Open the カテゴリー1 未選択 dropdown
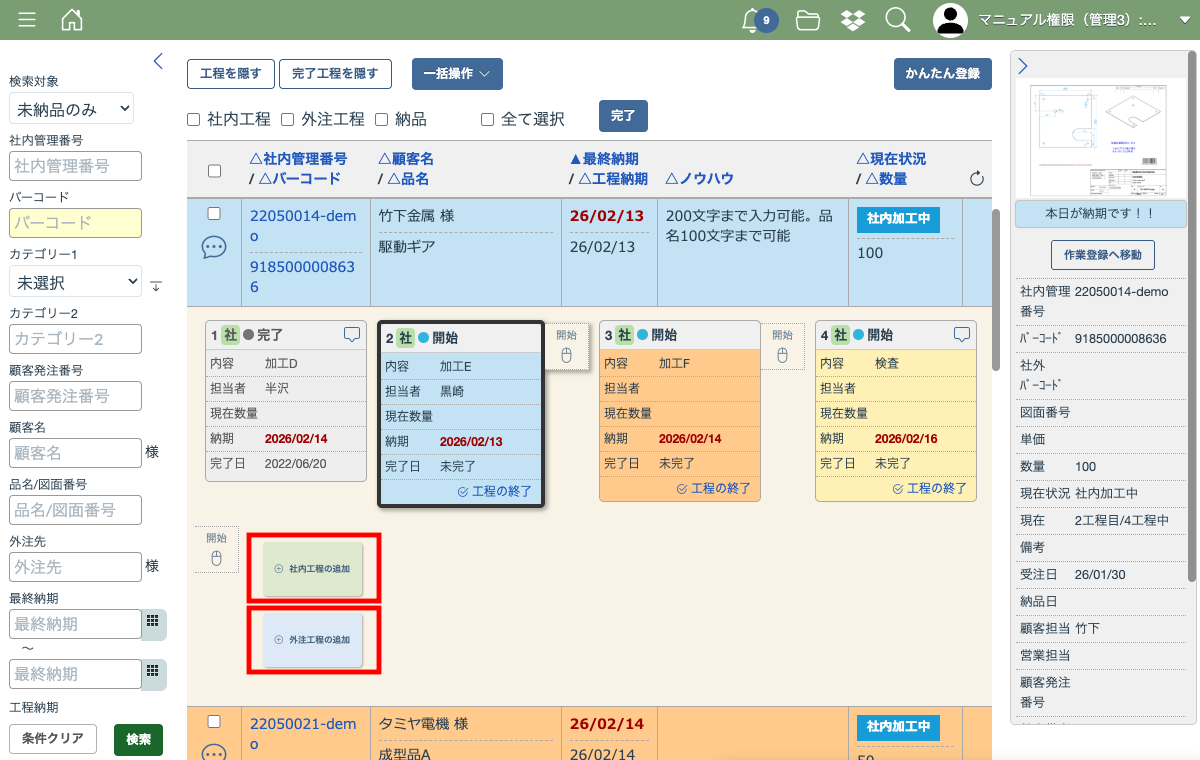This screenshot has width=1200, height=760. click(x=75, y=283)
